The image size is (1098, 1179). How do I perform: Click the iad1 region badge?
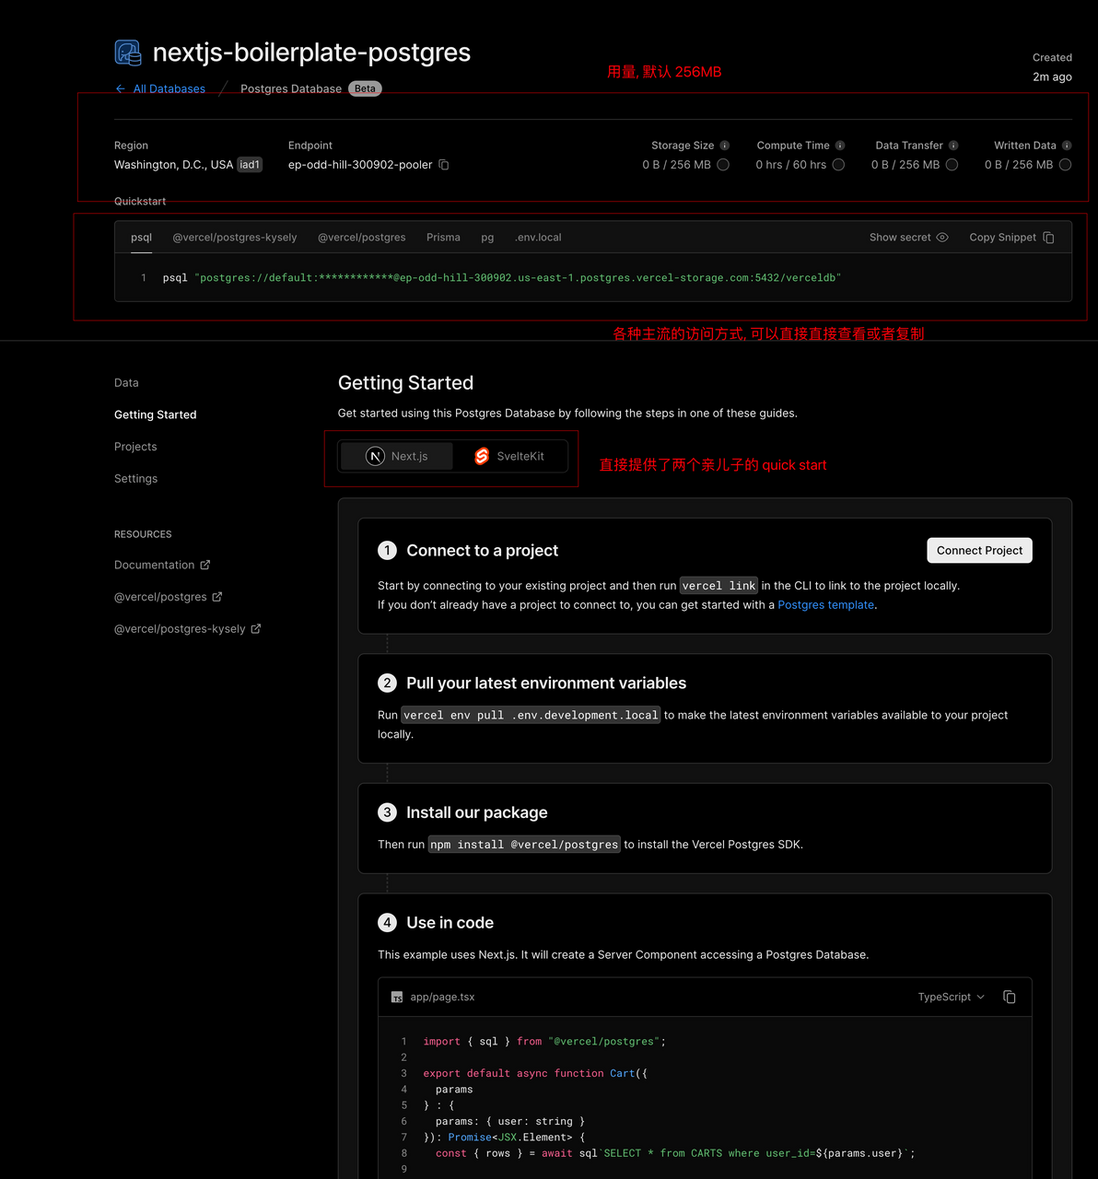pyautogui.click(x=250, y=165)
